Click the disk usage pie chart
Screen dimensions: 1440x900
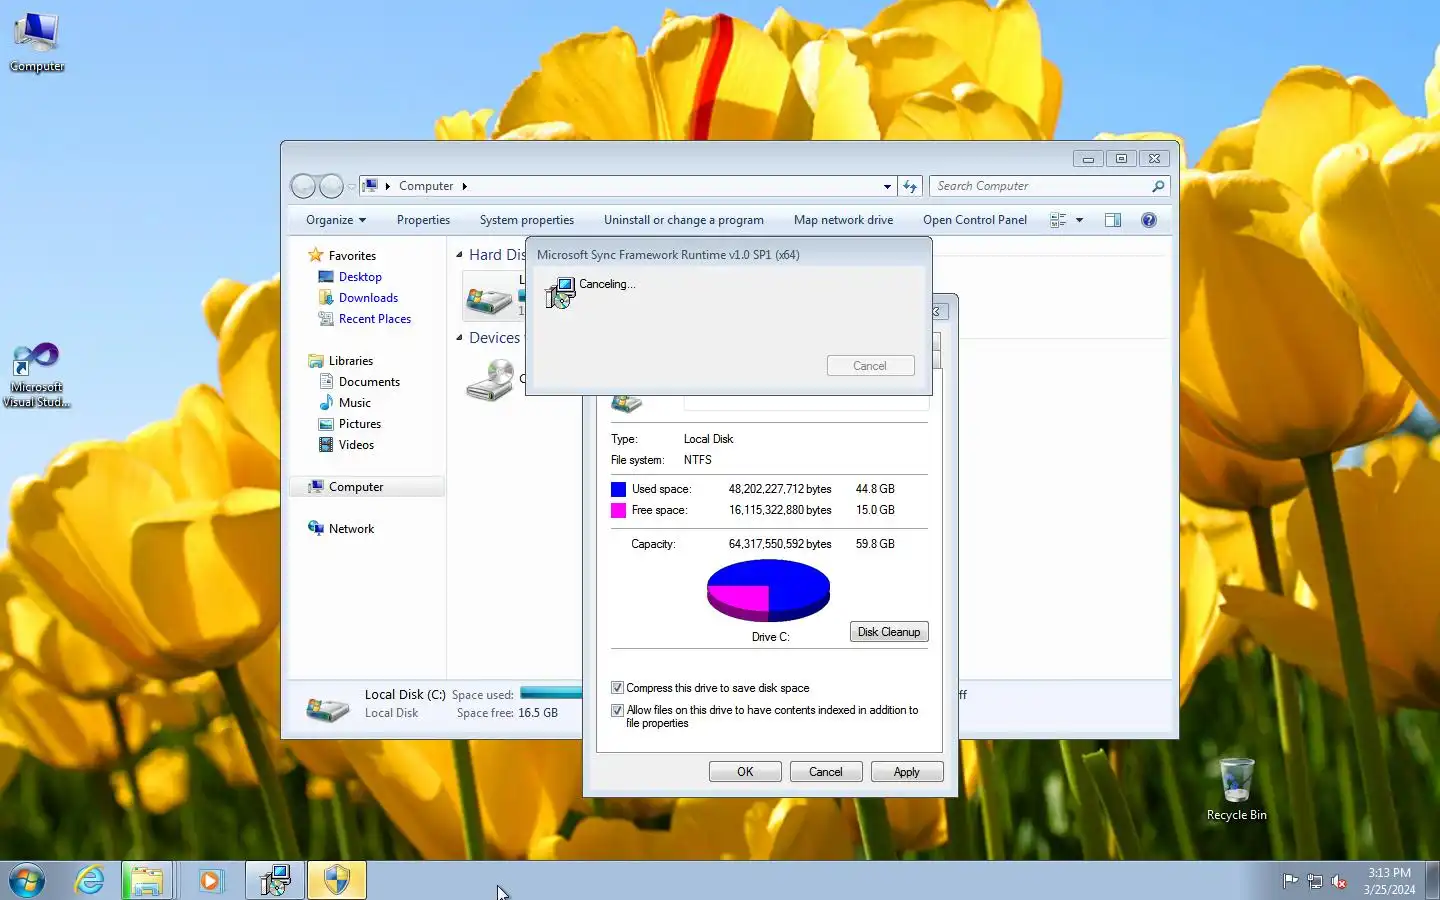(x=768, y=590)
